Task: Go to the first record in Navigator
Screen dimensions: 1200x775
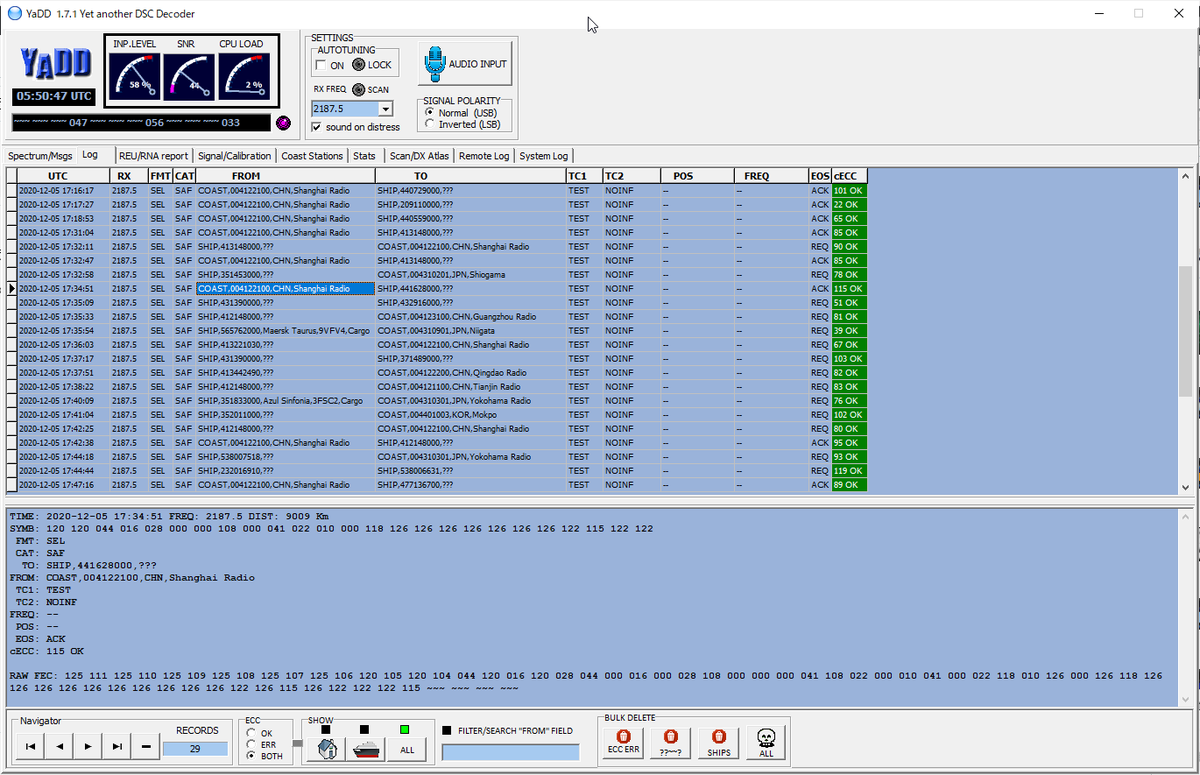Action: pos(30,745)
